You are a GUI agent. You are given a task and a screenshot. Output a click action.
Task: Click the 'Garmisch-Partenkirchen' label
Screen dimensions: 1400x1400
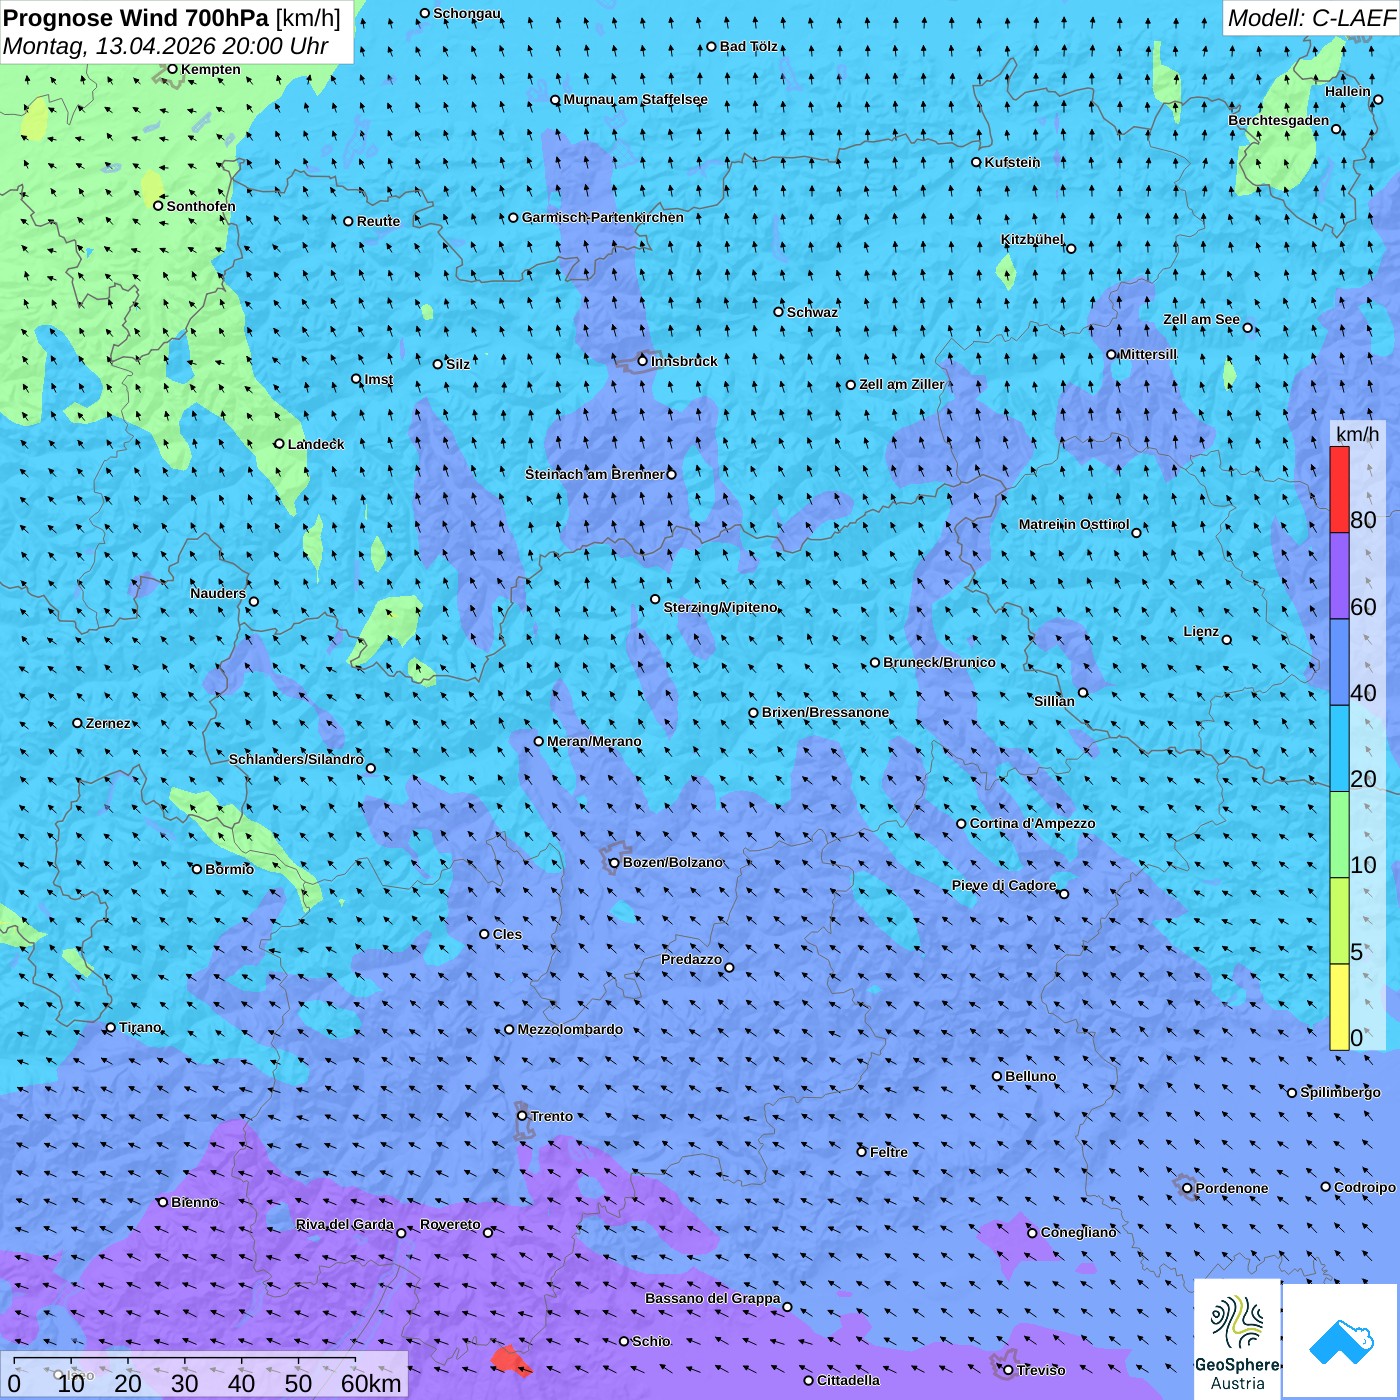(603, 217)
